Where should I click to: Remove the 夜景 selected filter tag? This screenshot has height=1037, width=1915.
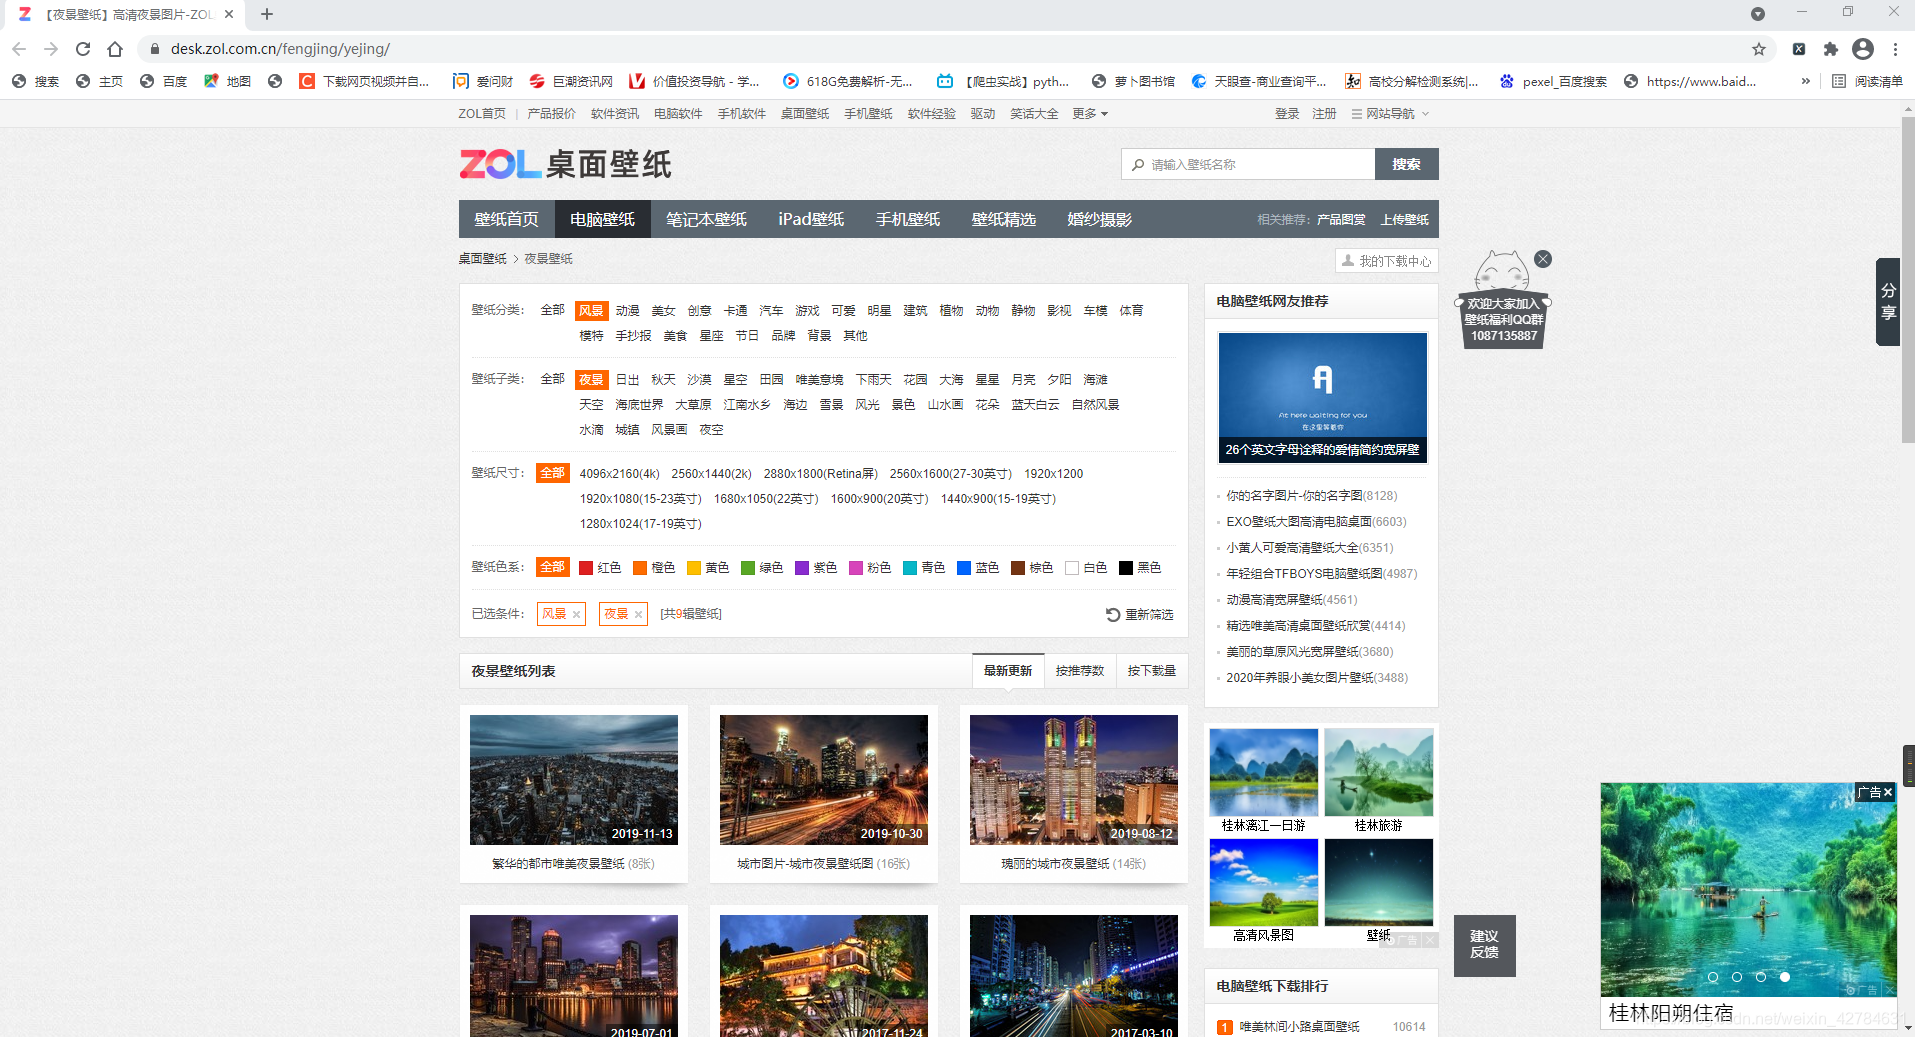coord(638,615)
